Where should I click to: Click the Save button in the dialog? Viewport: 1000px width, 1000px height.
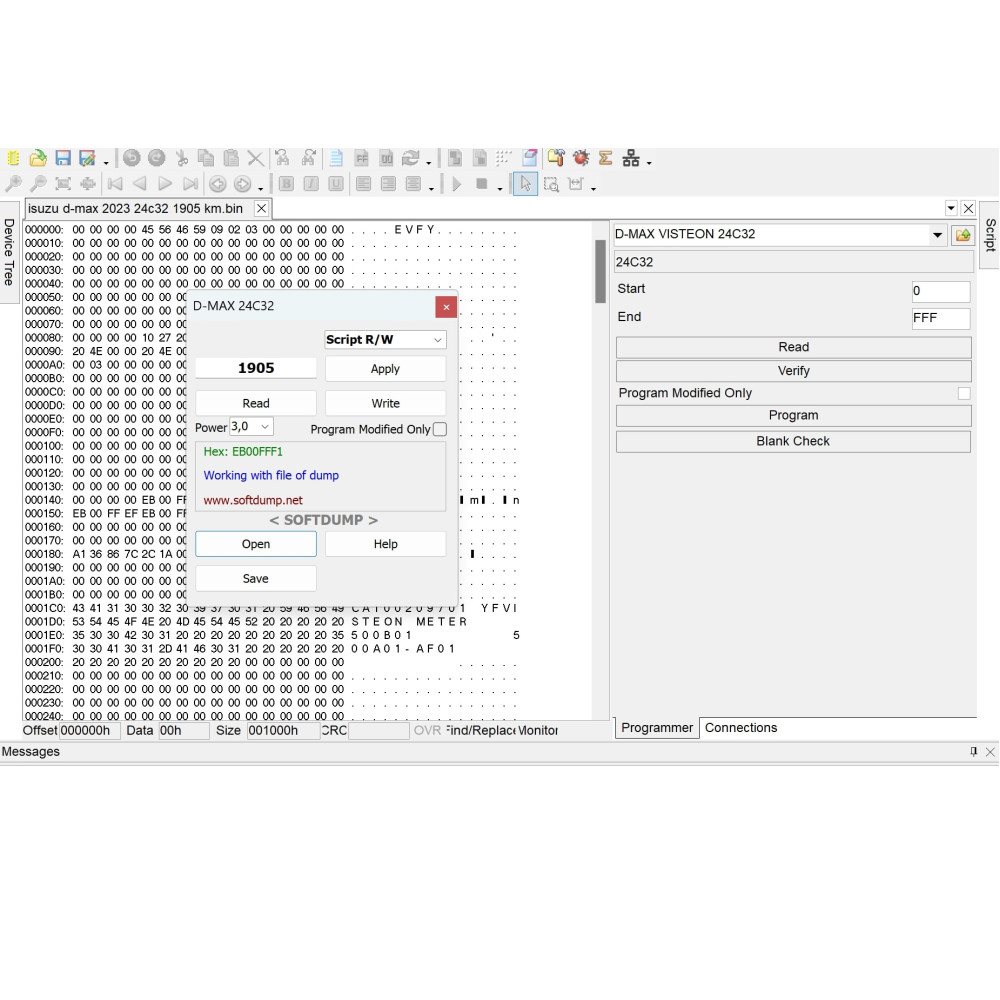pos(256,578)
